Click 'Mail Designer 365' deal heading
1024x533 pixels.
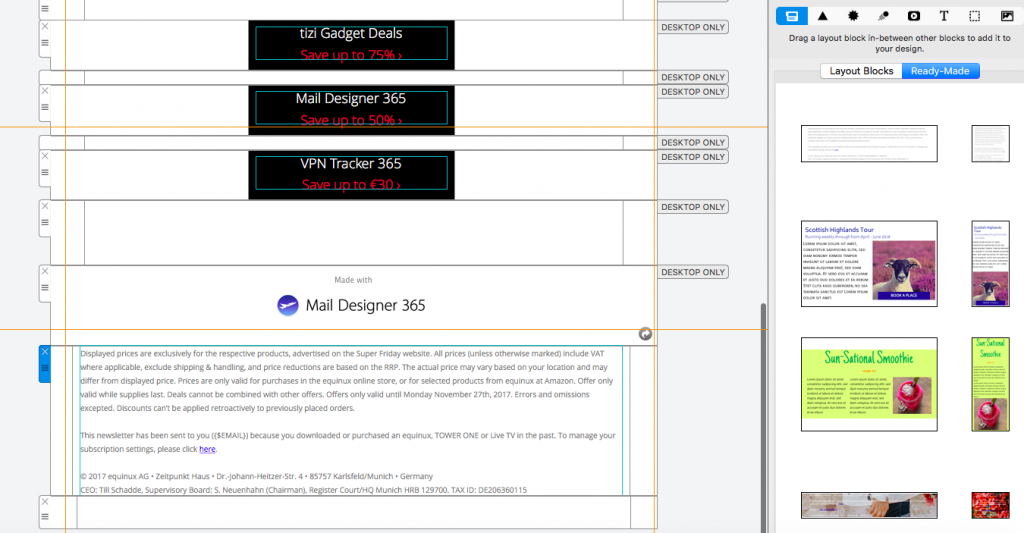pos(351,99)
